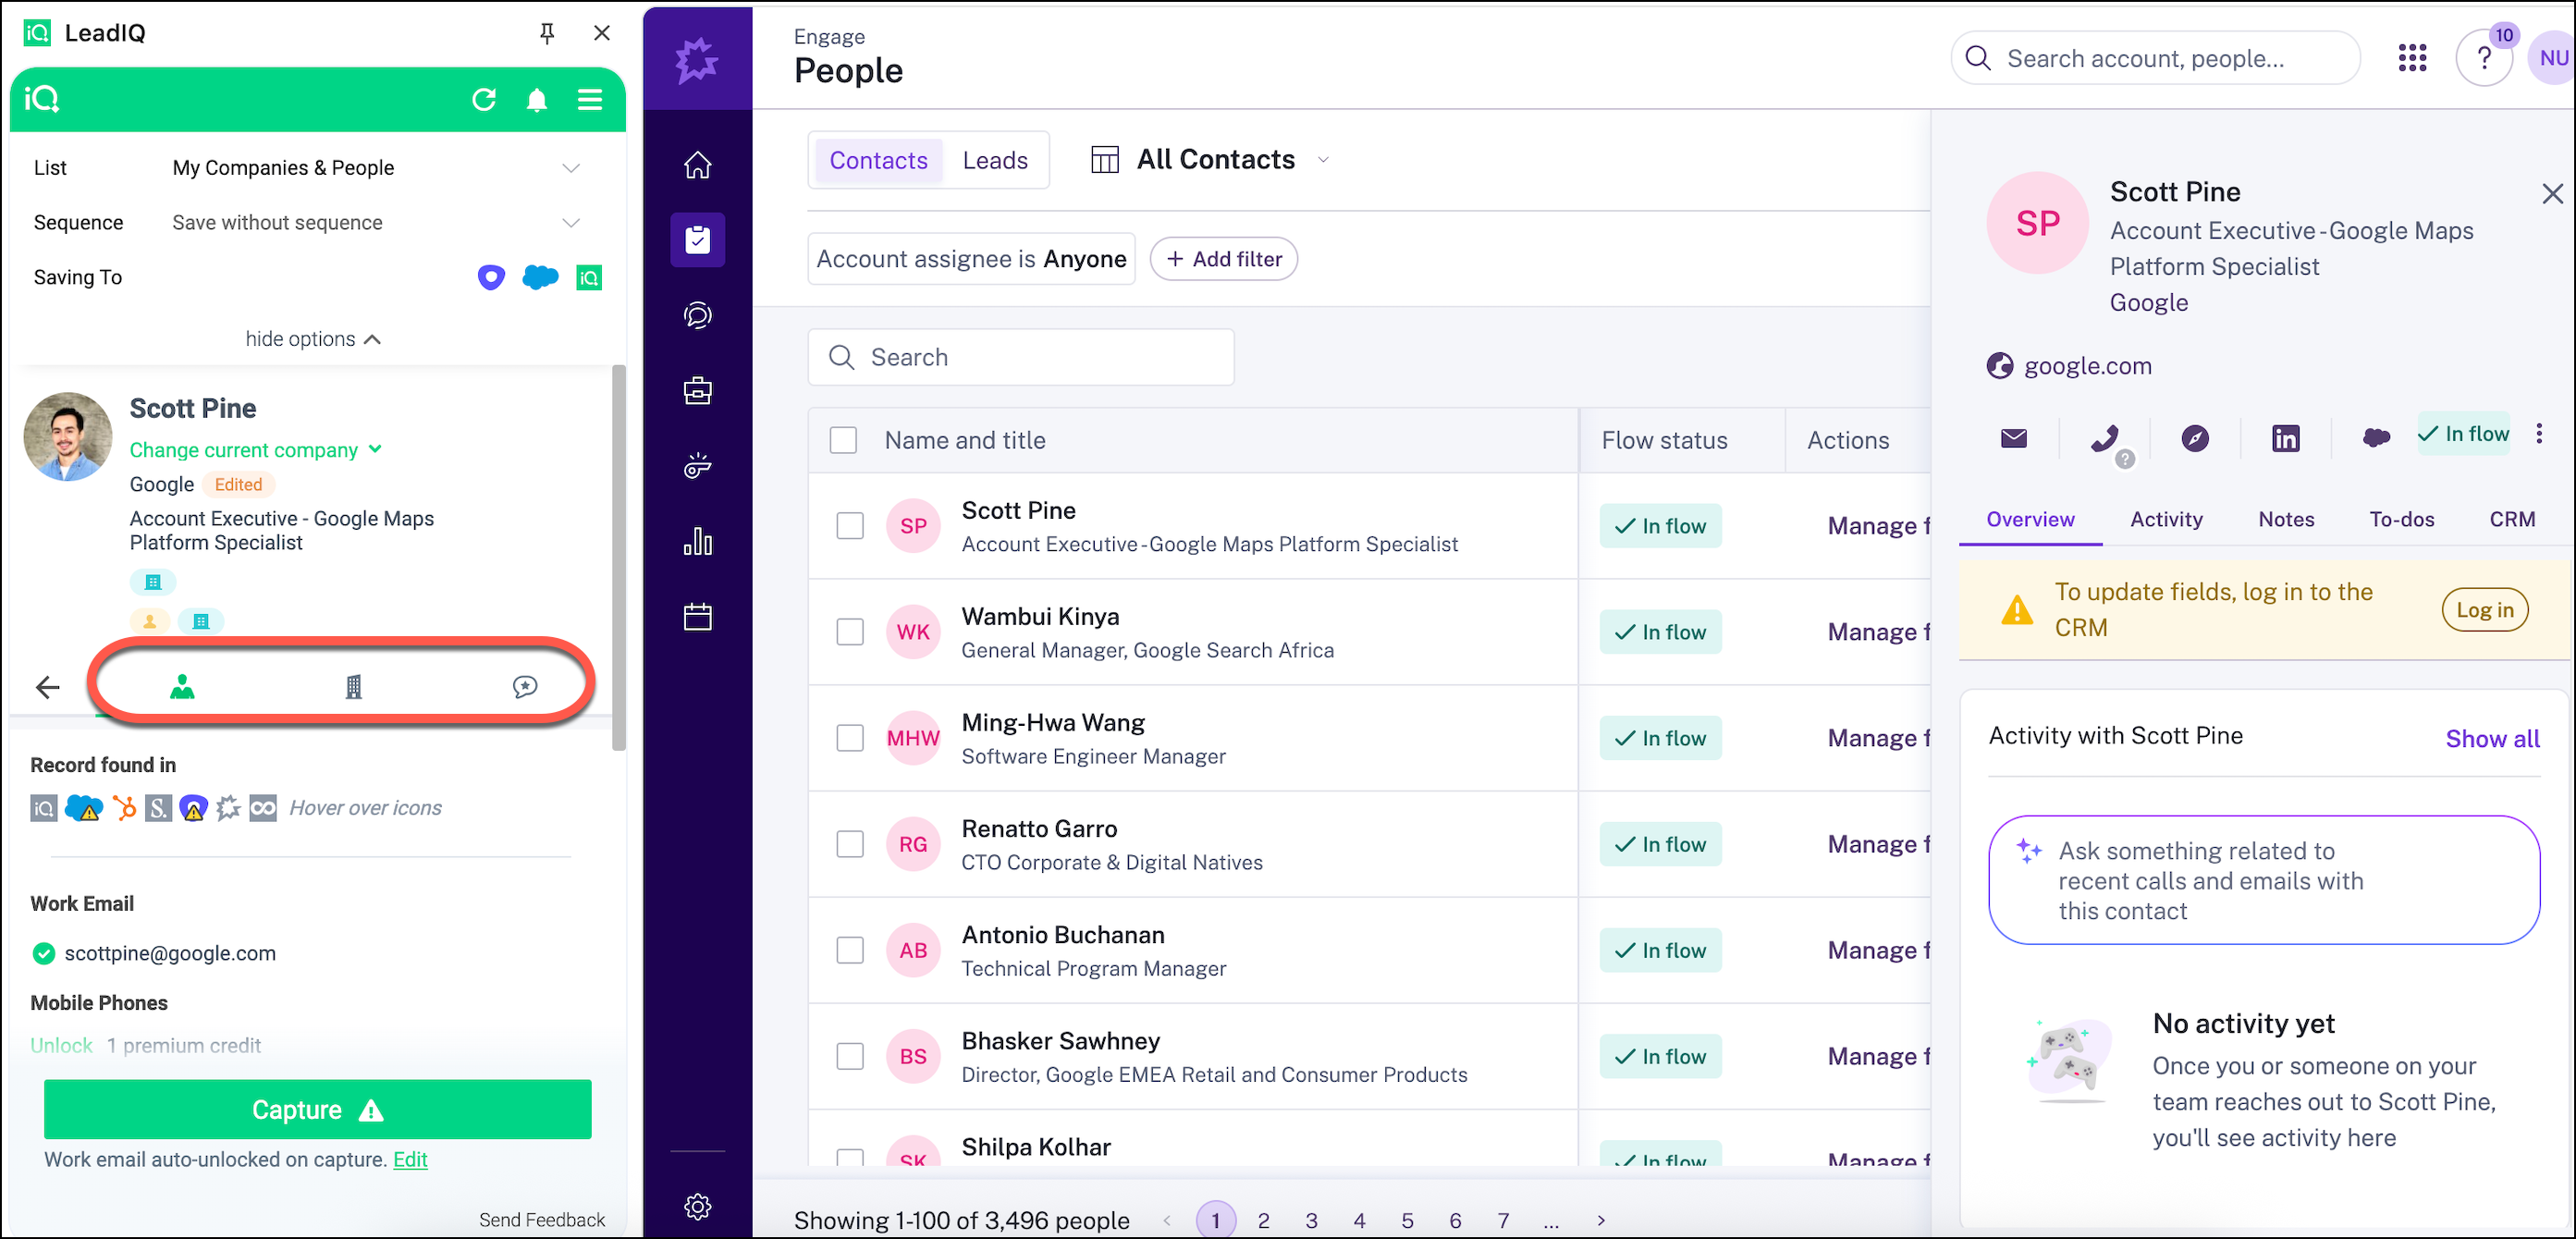Switch to the person details tab icon
The image size is (2576, 1239).
point(182,686)
